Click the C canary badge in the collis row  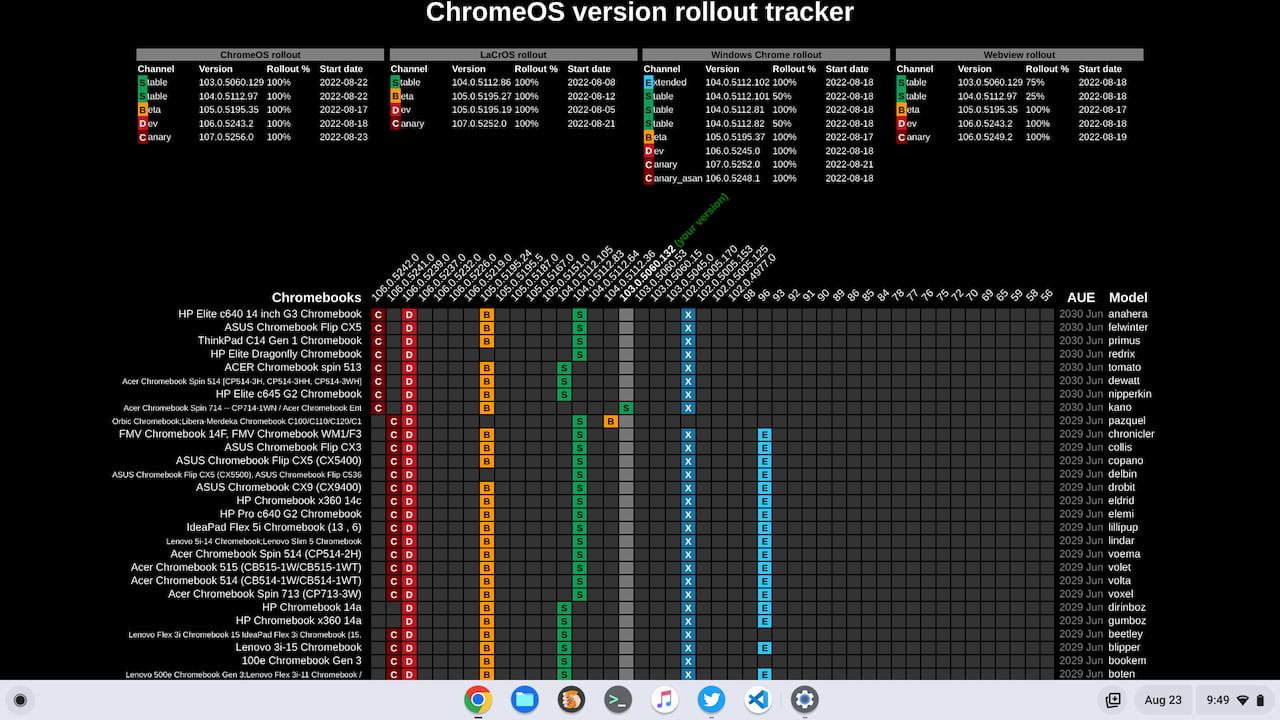click(x=394, y=447)
